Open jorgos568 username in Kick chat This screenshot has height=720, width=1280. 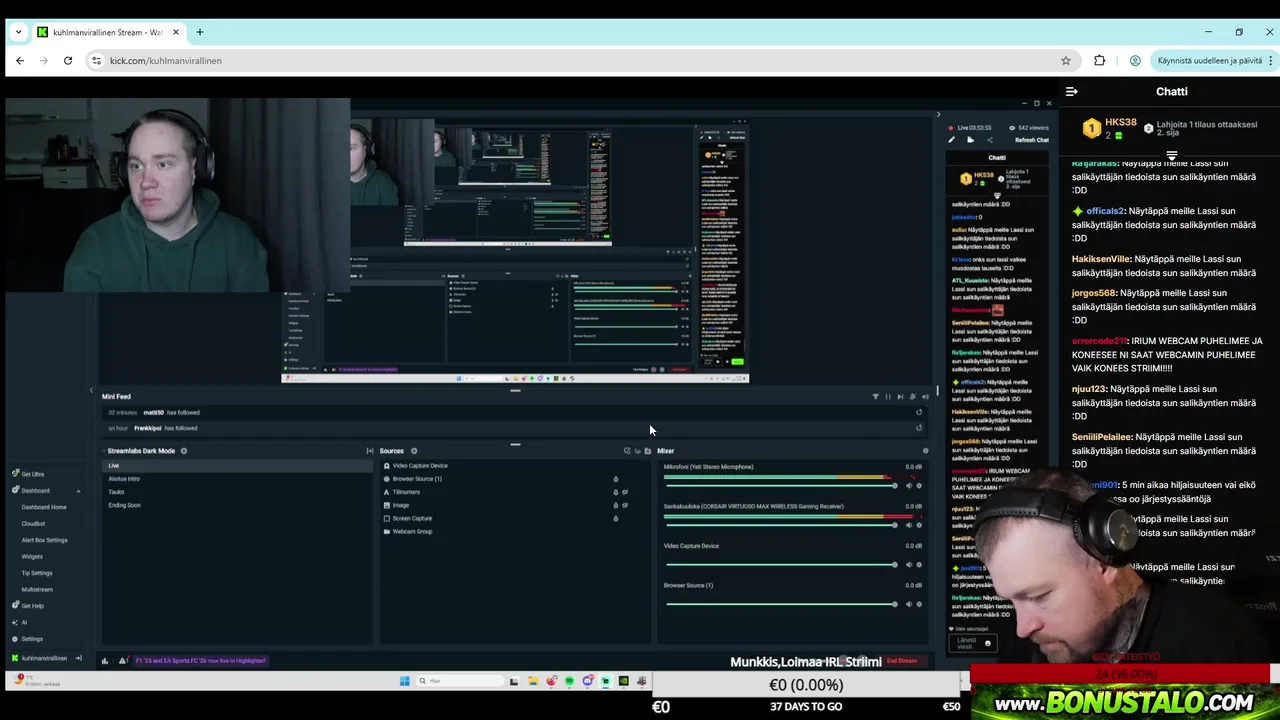click(1094, 293)
